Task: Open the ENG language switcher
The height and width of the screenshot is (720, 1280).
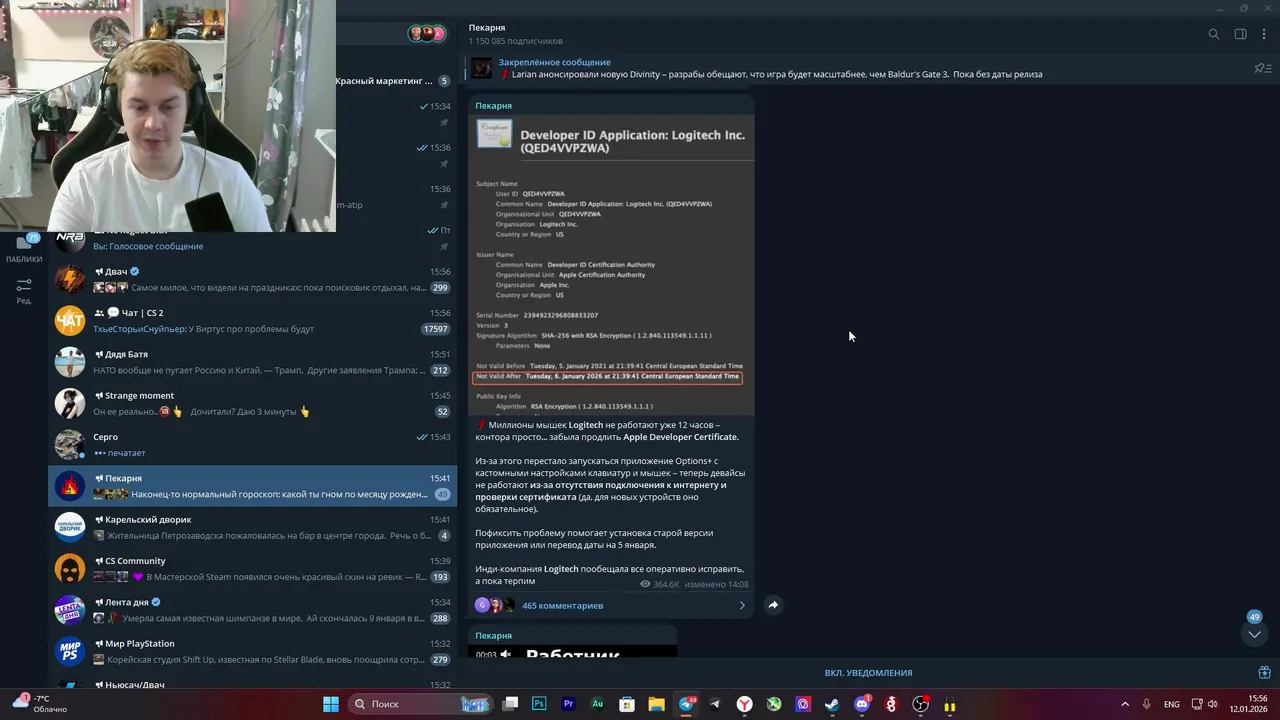Action: [x=1171, y=704]
